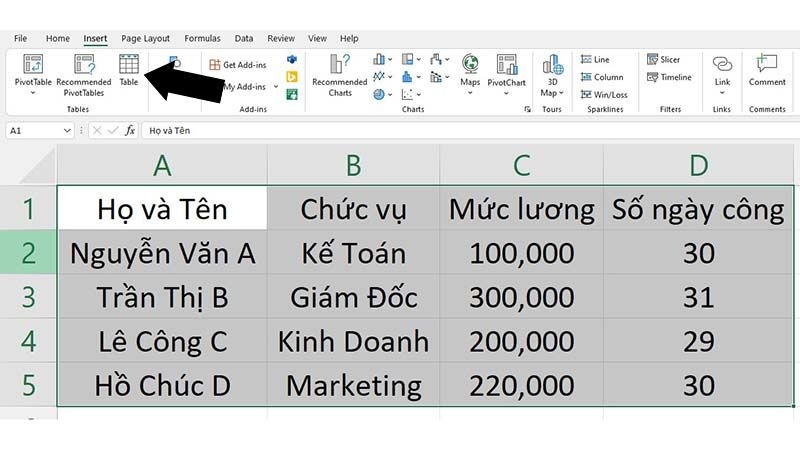Screen dimensions: 800x450
Task: Click the Link chain icon
Action: click(x=722, y=64)
